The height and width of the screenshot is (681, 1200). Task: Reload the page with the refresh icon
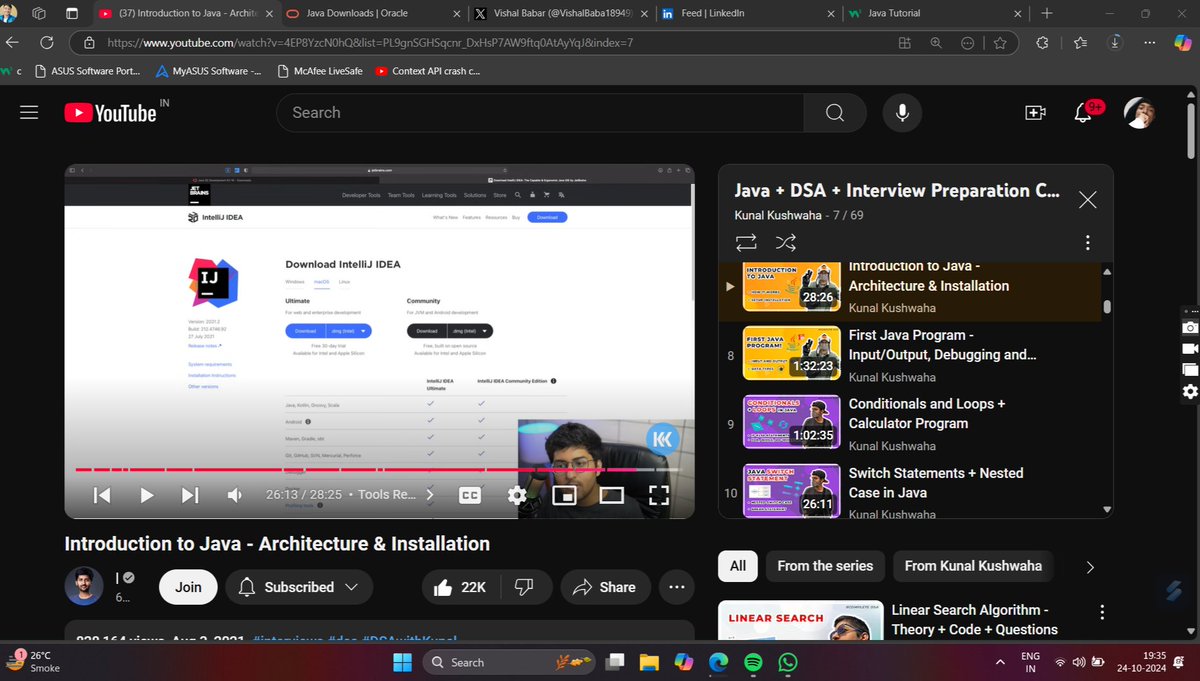pos(46,43)
